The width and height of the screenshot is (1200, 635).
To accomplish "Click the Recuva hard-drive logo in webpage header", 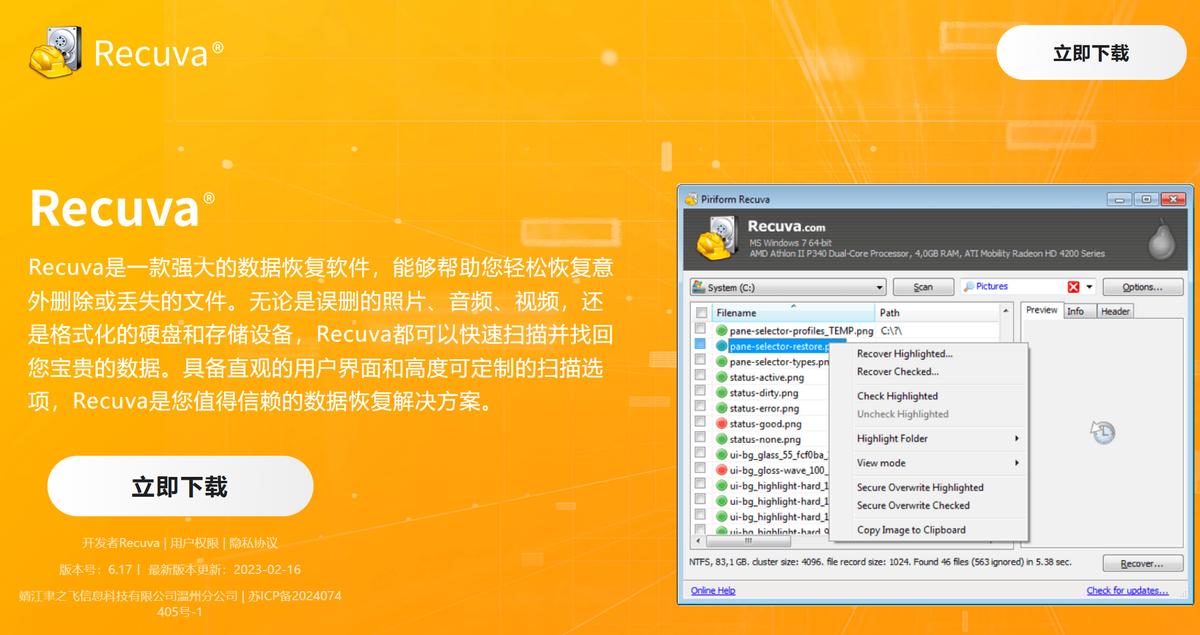I will (x=56, y=52).
